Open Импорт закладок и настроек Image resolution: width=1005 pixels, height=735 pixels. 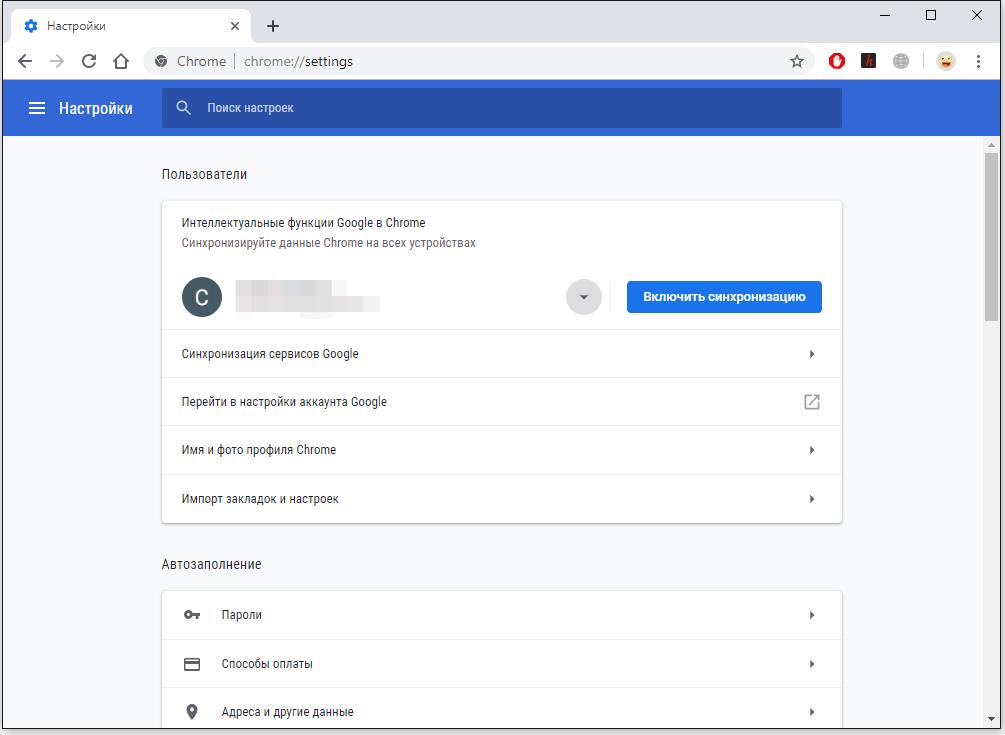[501, 499]
